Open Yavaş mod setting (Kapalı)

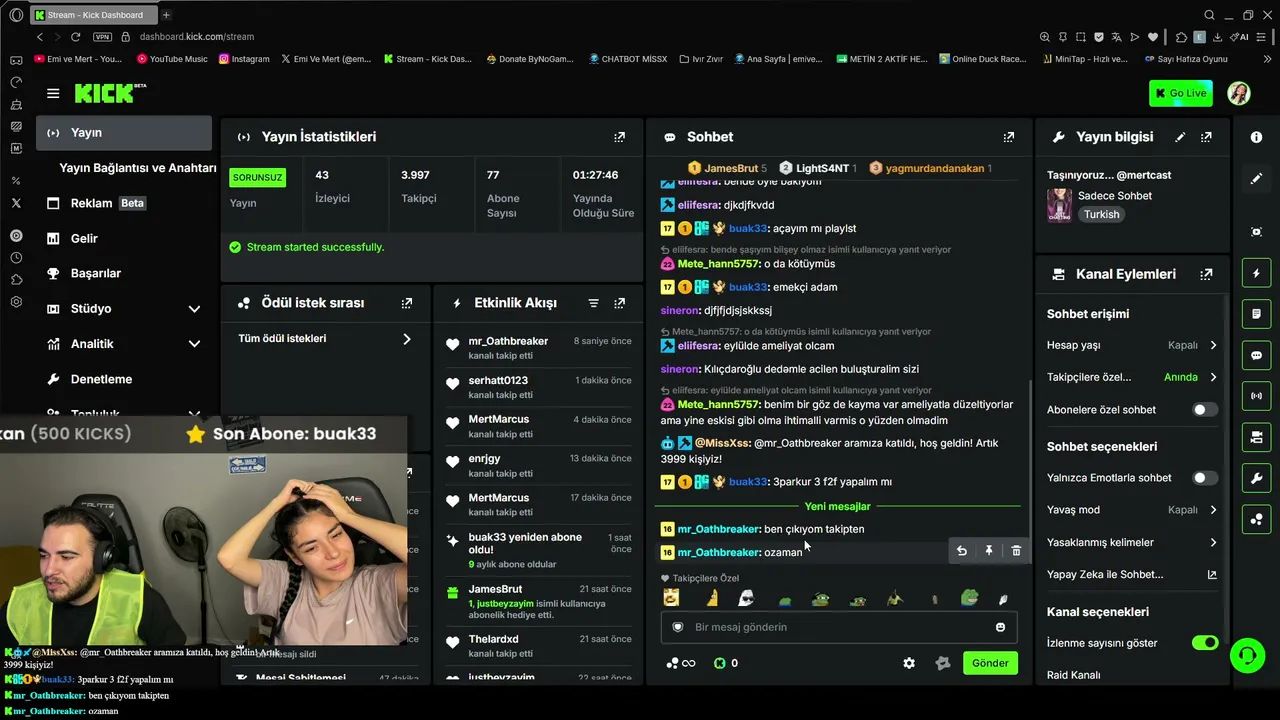(x=1132, y=510)
